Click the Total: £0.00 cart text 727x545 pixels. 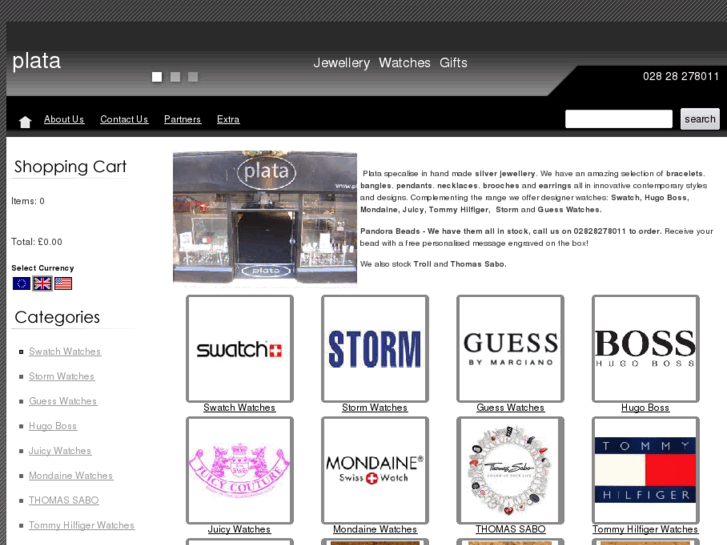click(37, 242)
